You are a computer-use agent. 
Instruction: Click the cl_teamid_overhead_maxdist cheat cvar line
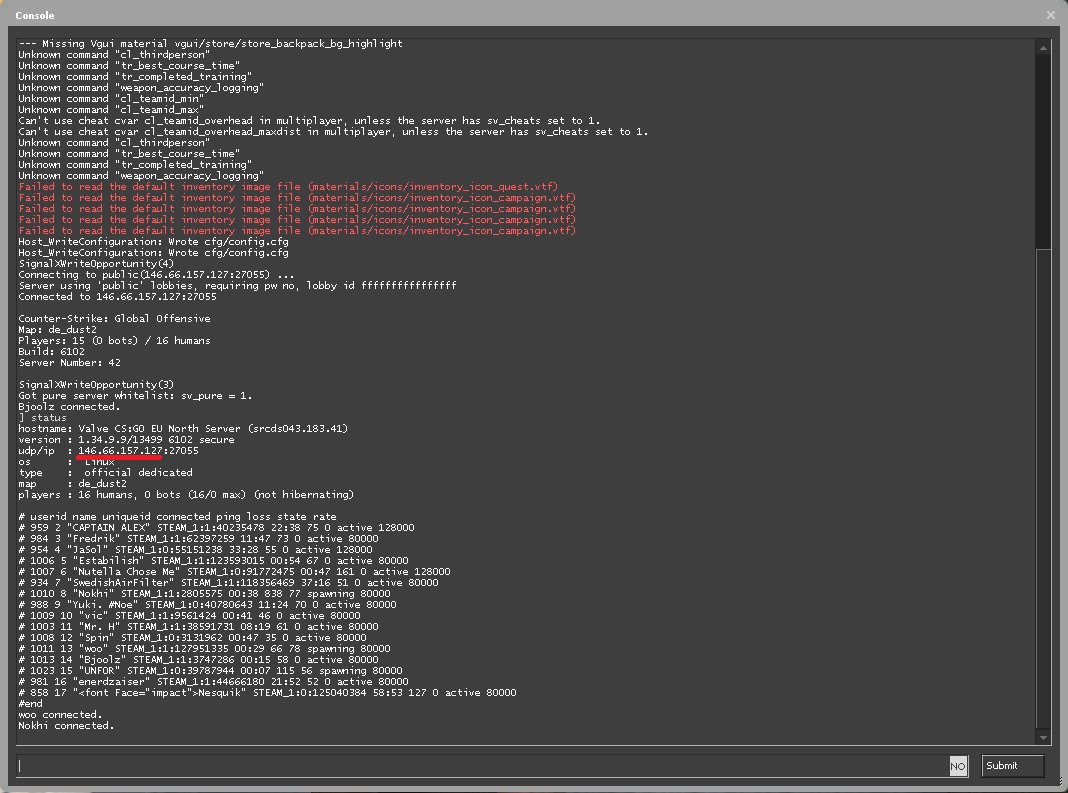(333, 131)
